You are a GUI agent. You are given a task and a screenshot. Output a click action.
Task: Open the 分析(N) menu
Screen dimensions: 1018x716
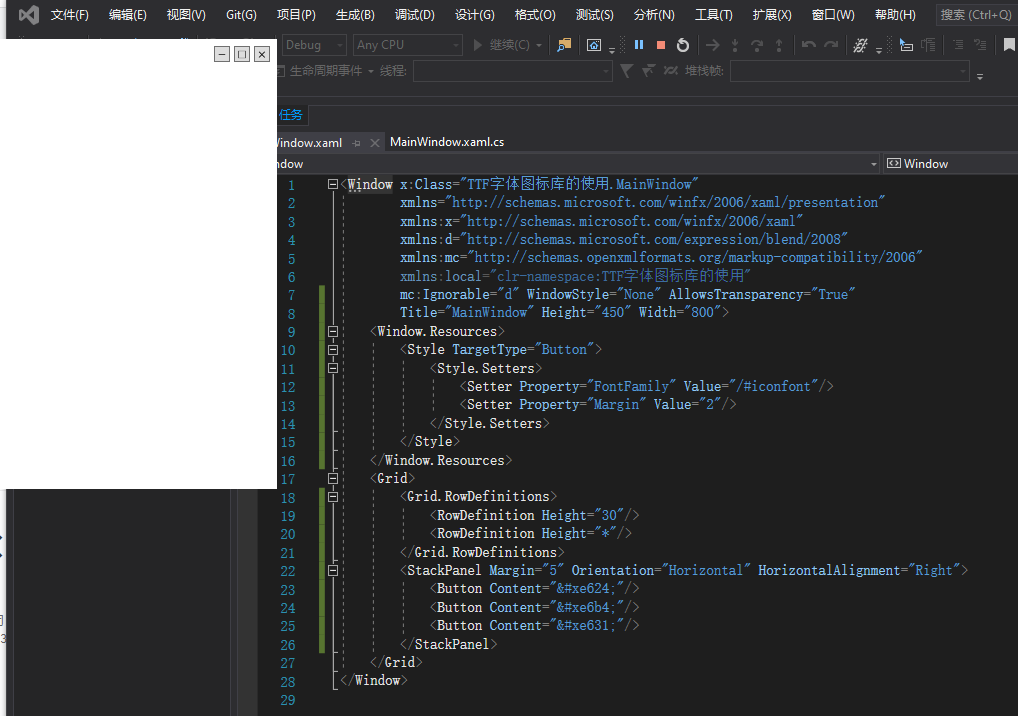pos(654,15)
